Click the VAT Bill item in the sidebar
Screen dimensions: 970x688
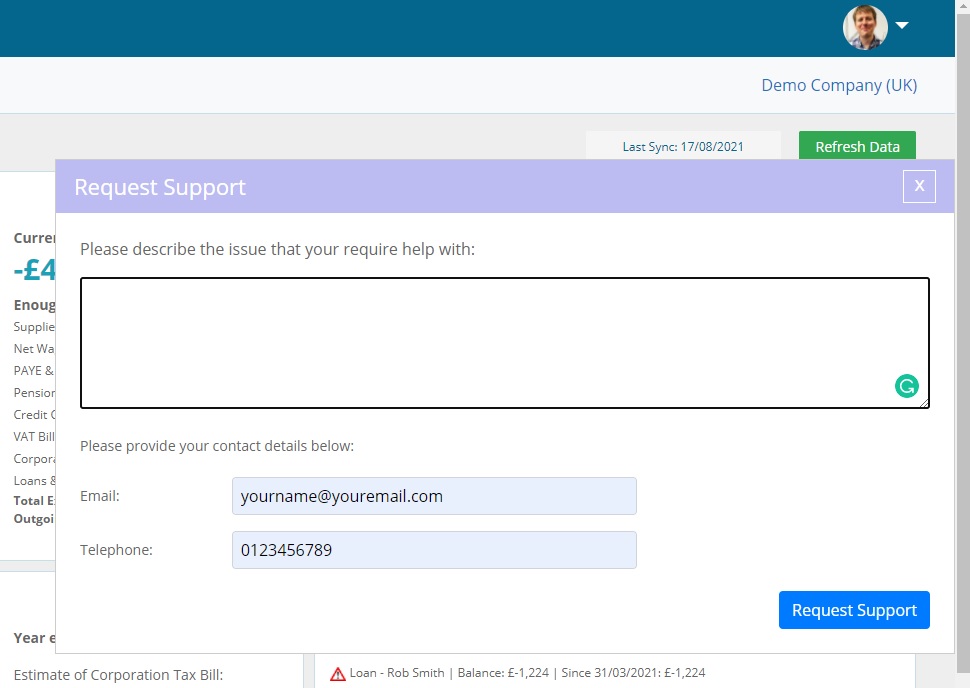tap(30, 436)
